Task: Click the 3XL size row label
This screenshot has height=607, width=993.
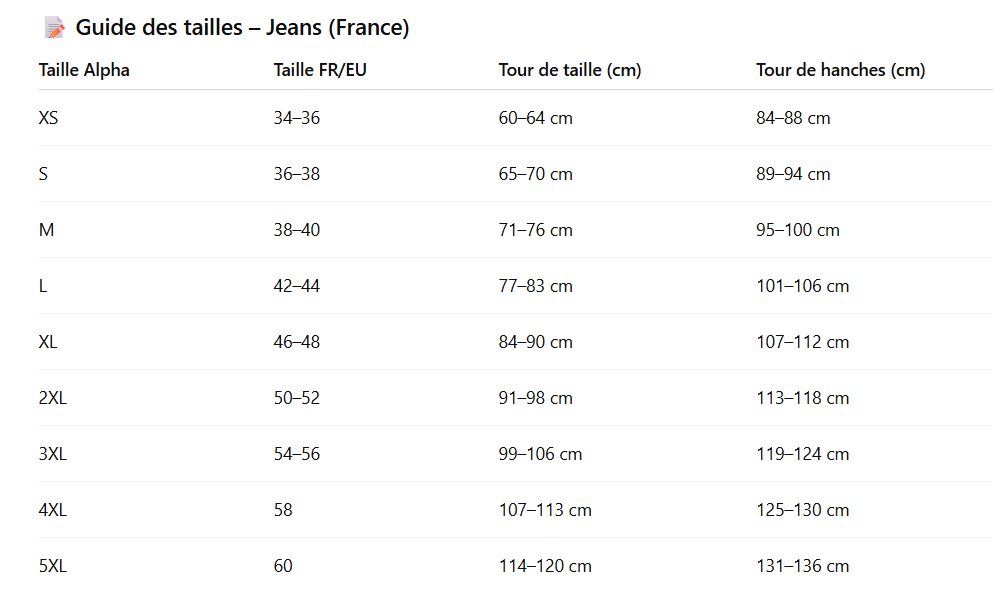Action: [x=52, y=454]
